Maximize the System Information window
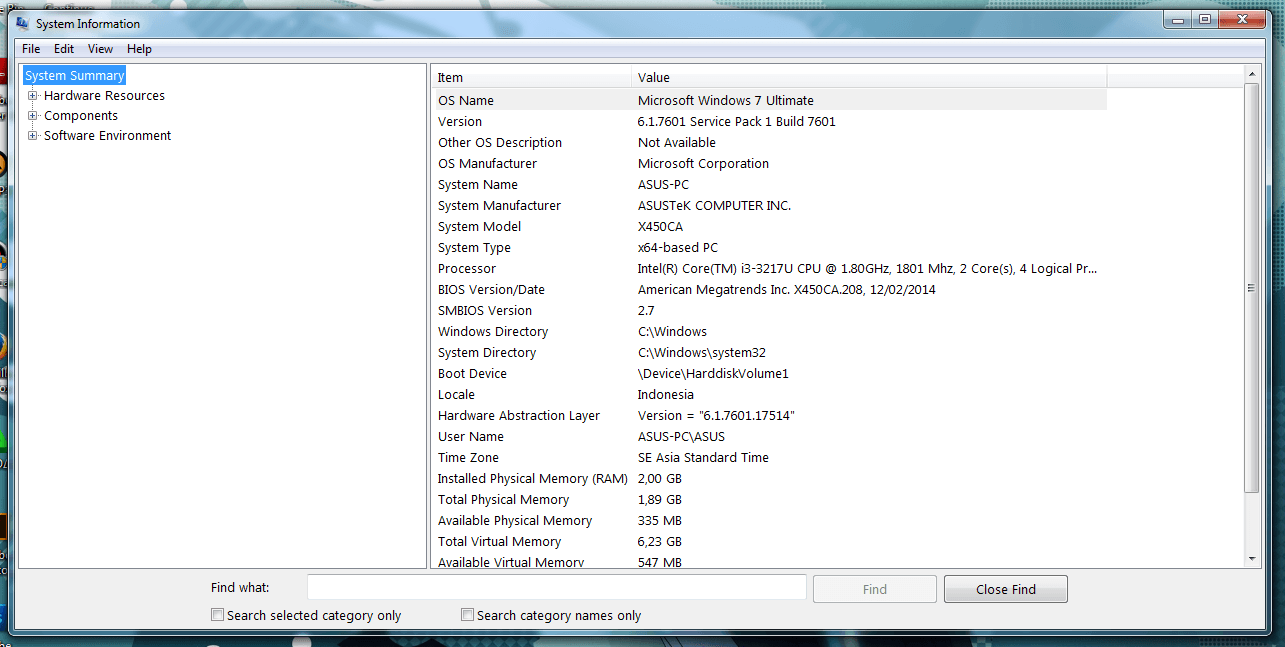This screenshot has width=1285, height=647. click(1204, 19)
